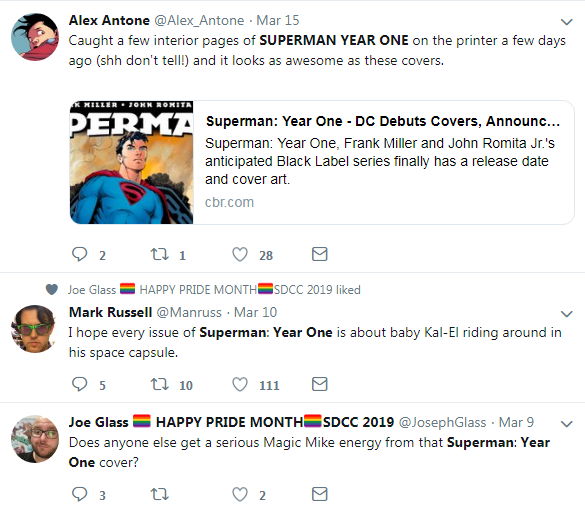Open the cbr.com Superman: Year One article card
This screenshot has height=509, width=585.
322,162
